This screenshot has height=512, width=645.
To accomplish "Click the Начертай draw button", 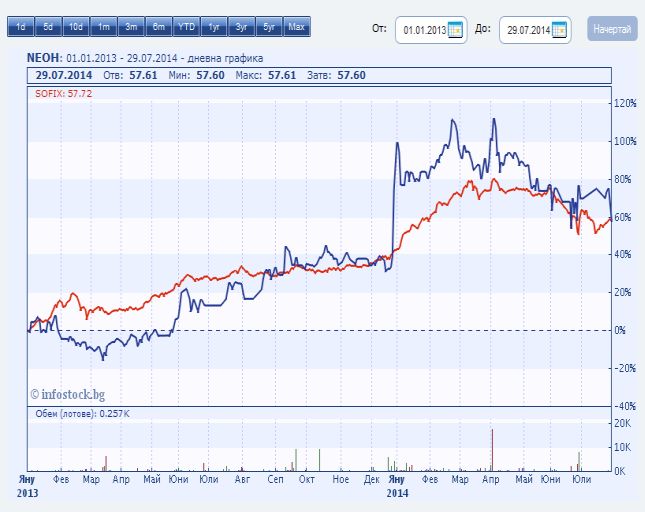I will tap(612, 29).
